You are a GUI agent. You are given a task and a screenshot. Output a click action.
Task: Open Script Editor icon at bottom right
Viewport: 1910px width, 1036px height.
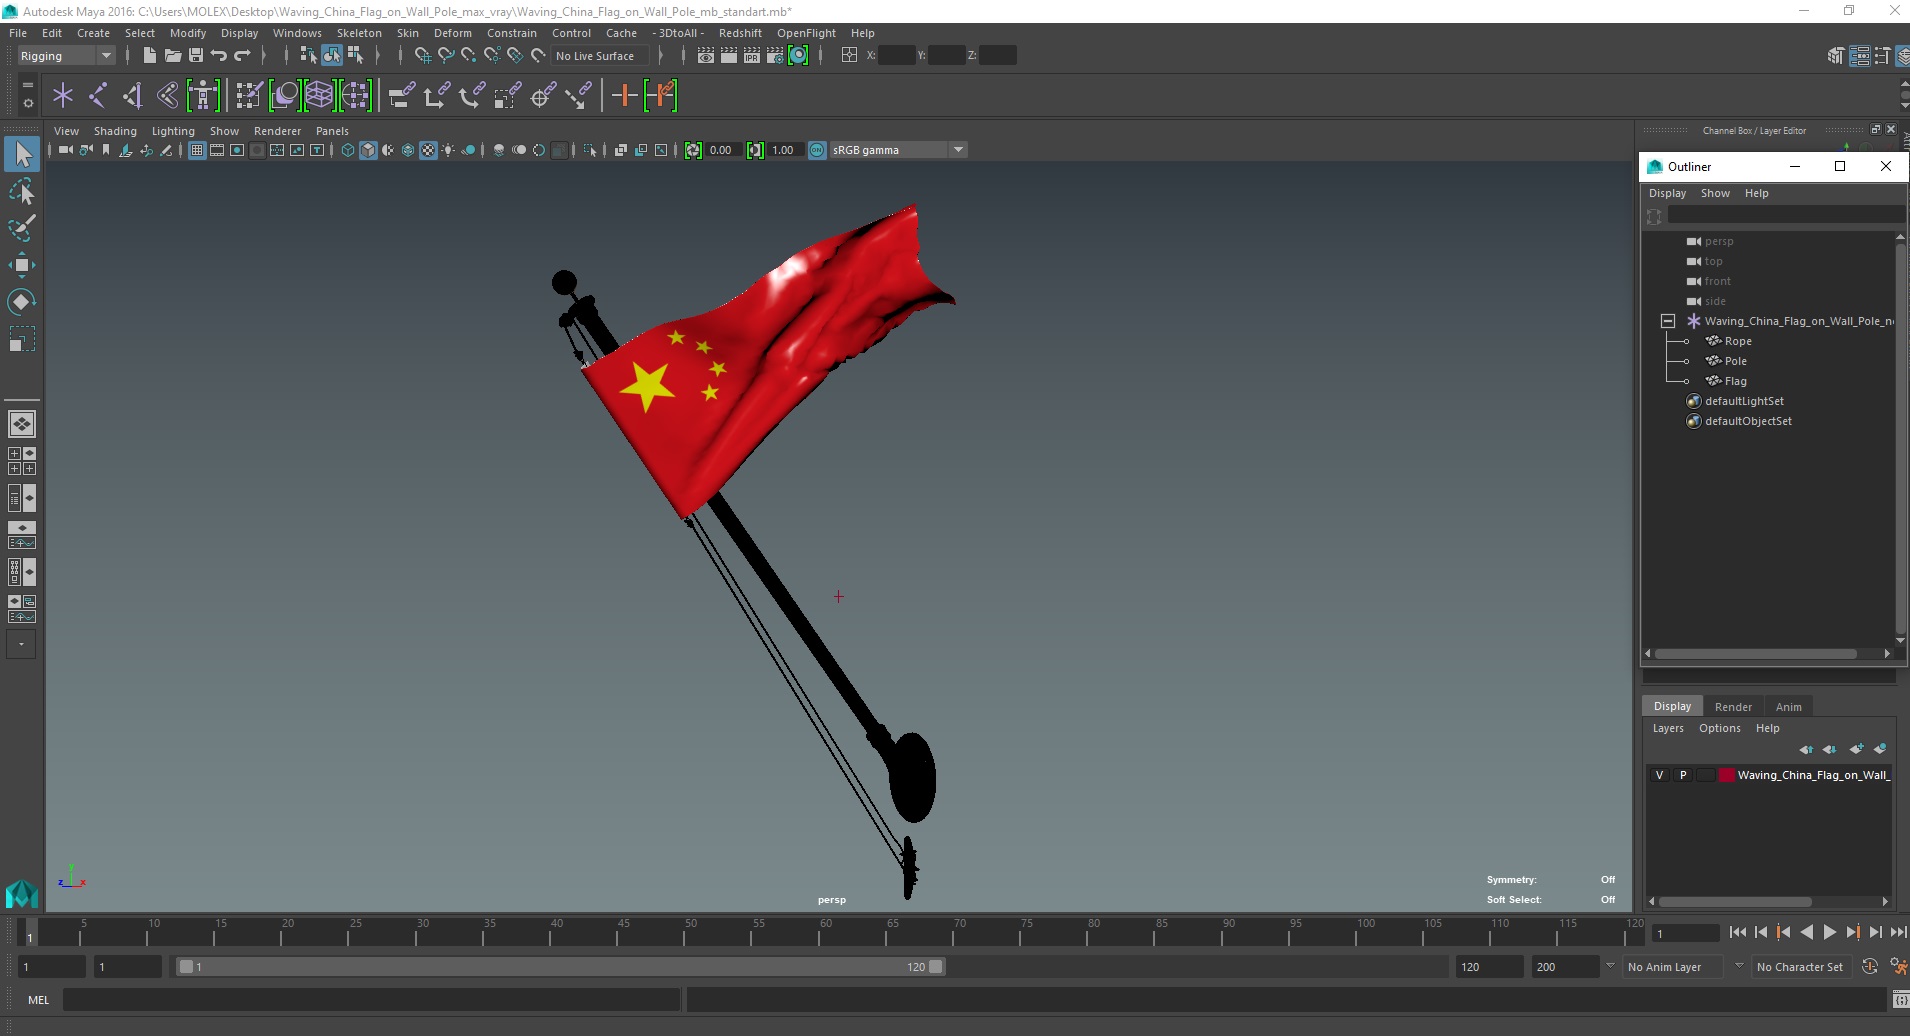tap(1899, 999)
